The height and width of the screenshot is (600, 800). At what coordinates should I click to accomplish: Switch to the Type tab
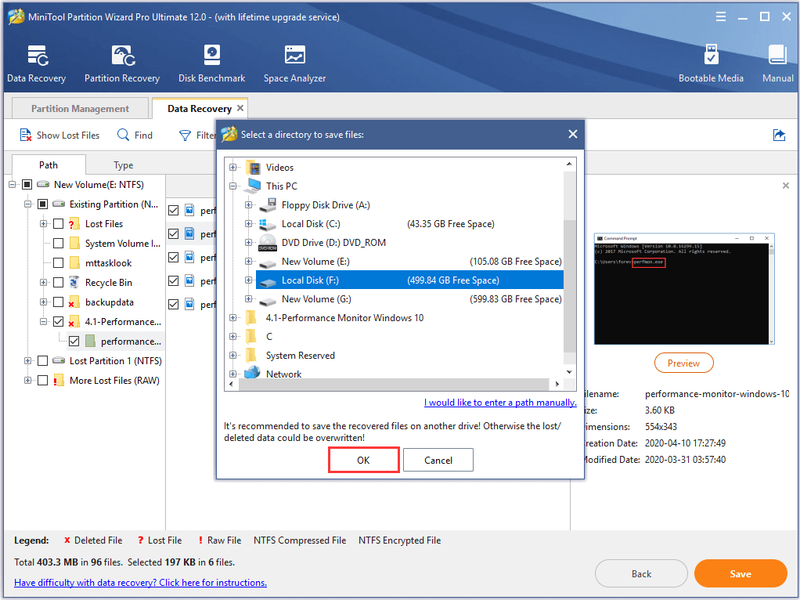tap(123, 165)
